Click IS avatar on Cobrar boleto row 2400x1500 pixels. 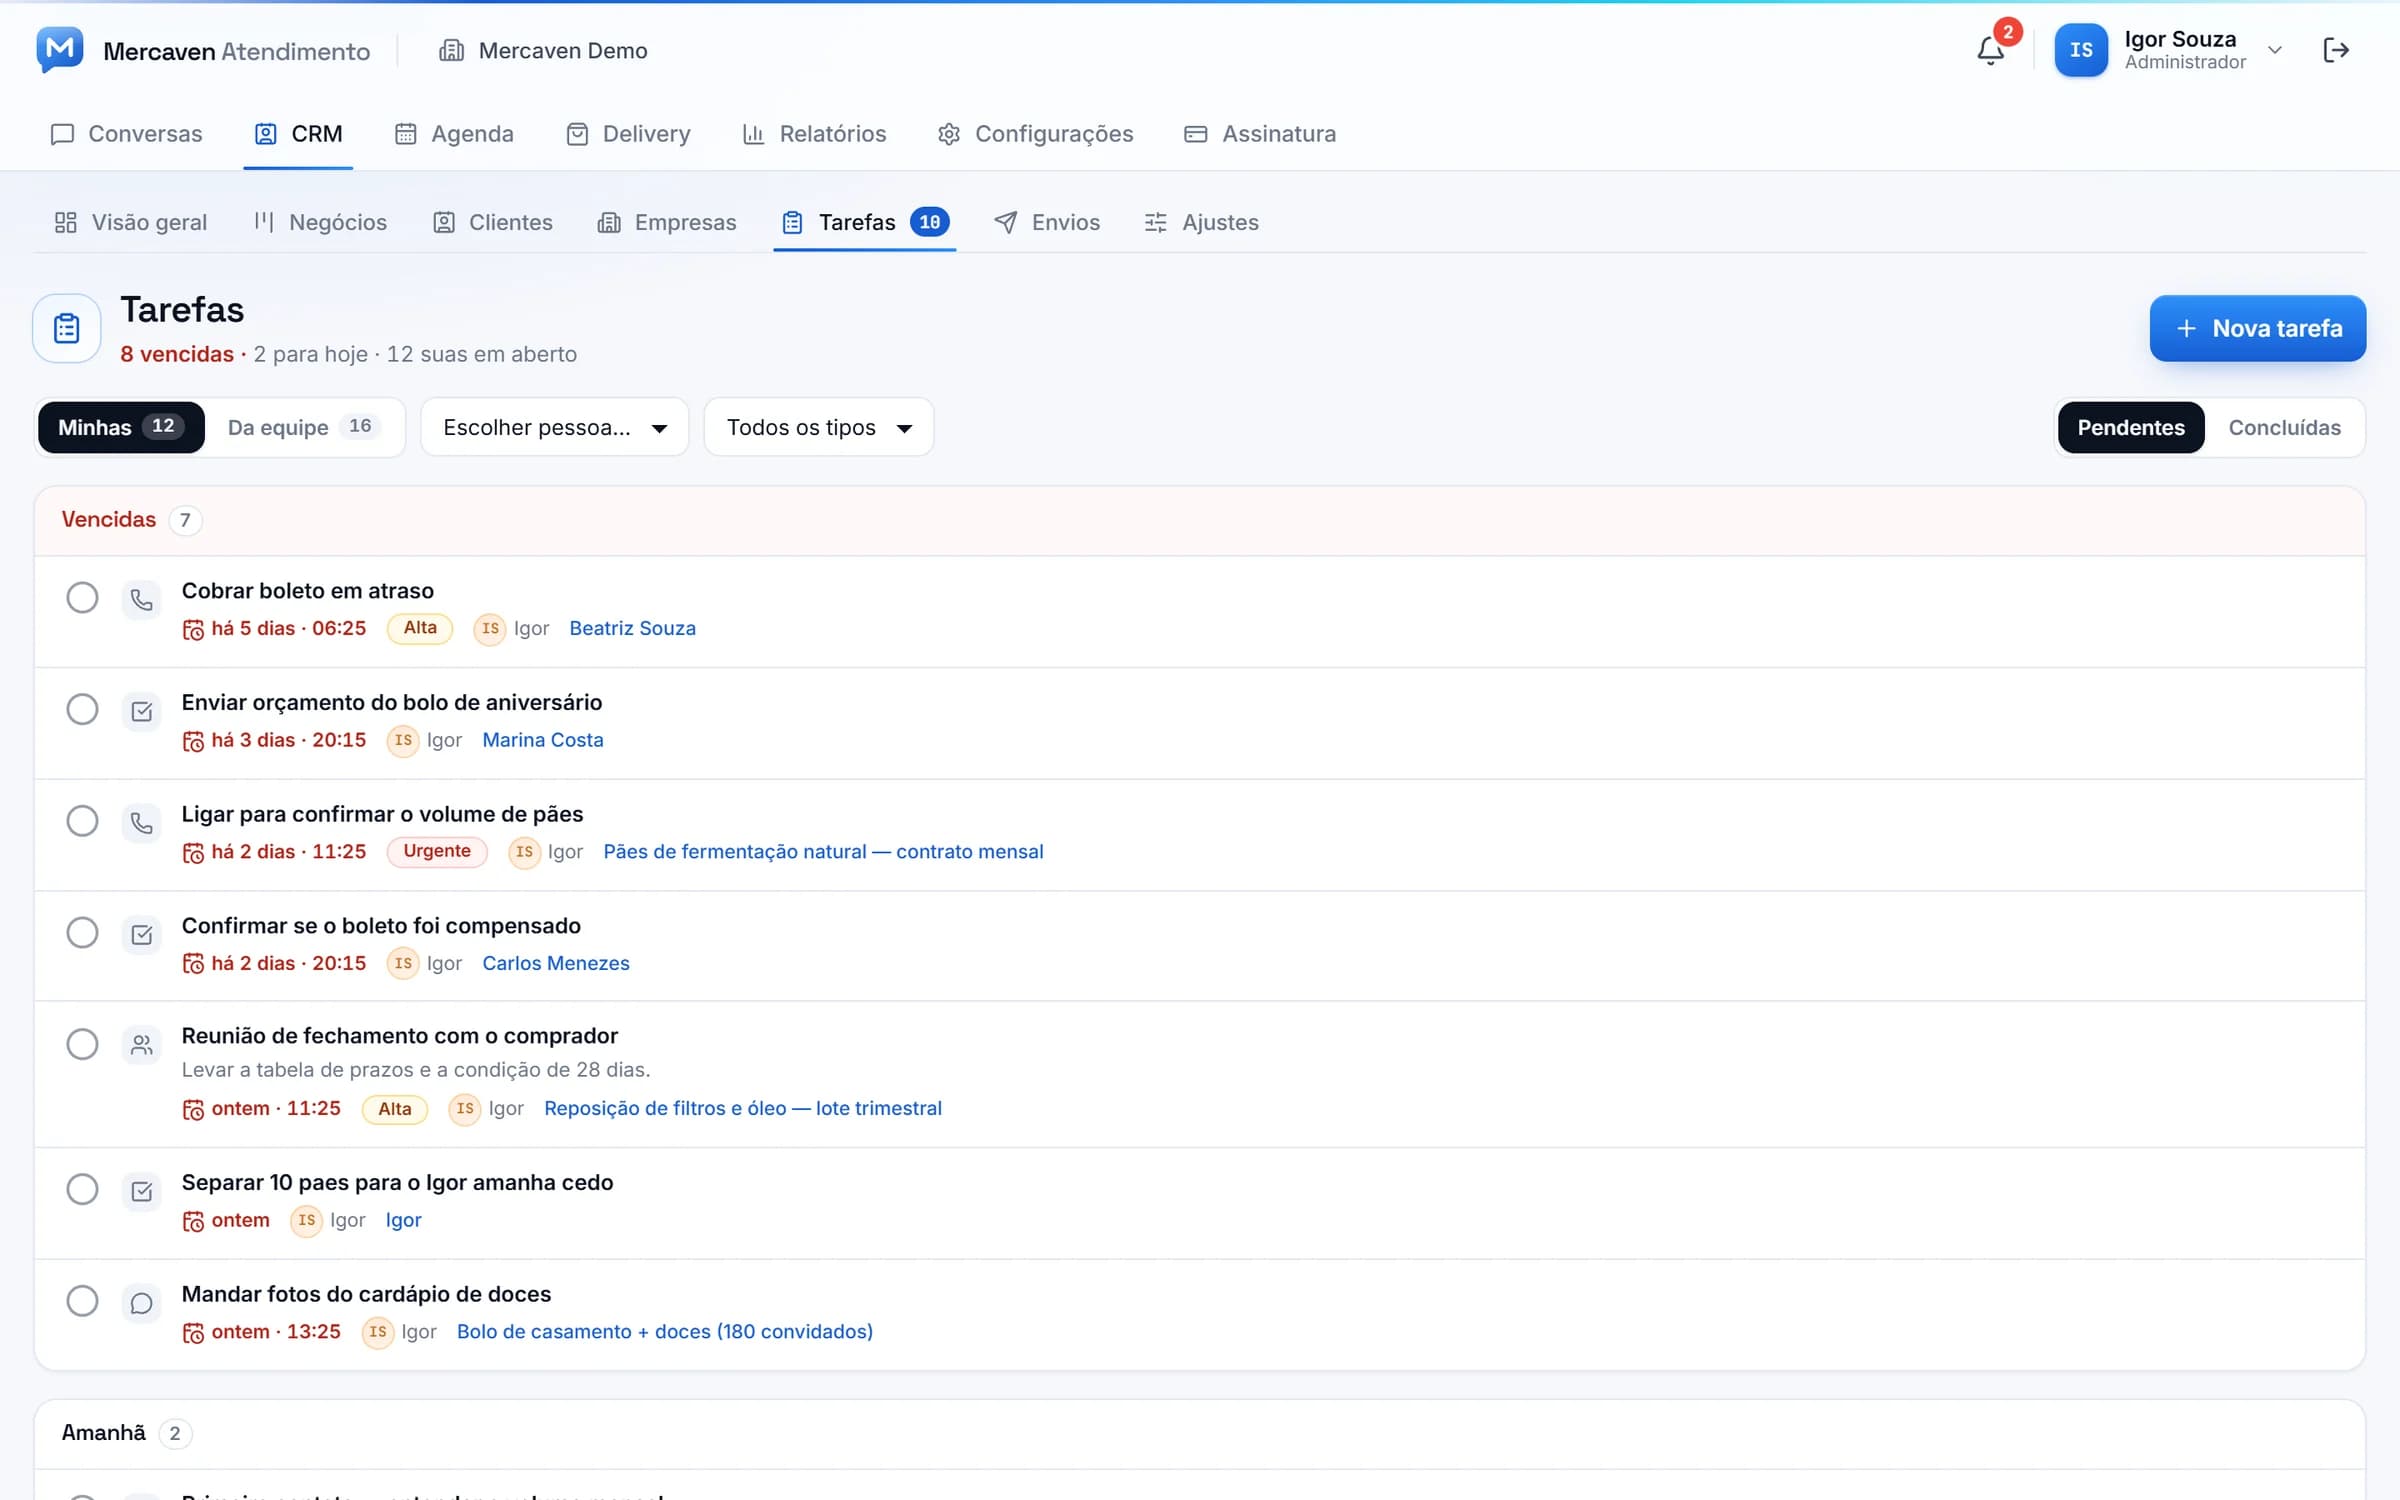(x=490, y=628)
